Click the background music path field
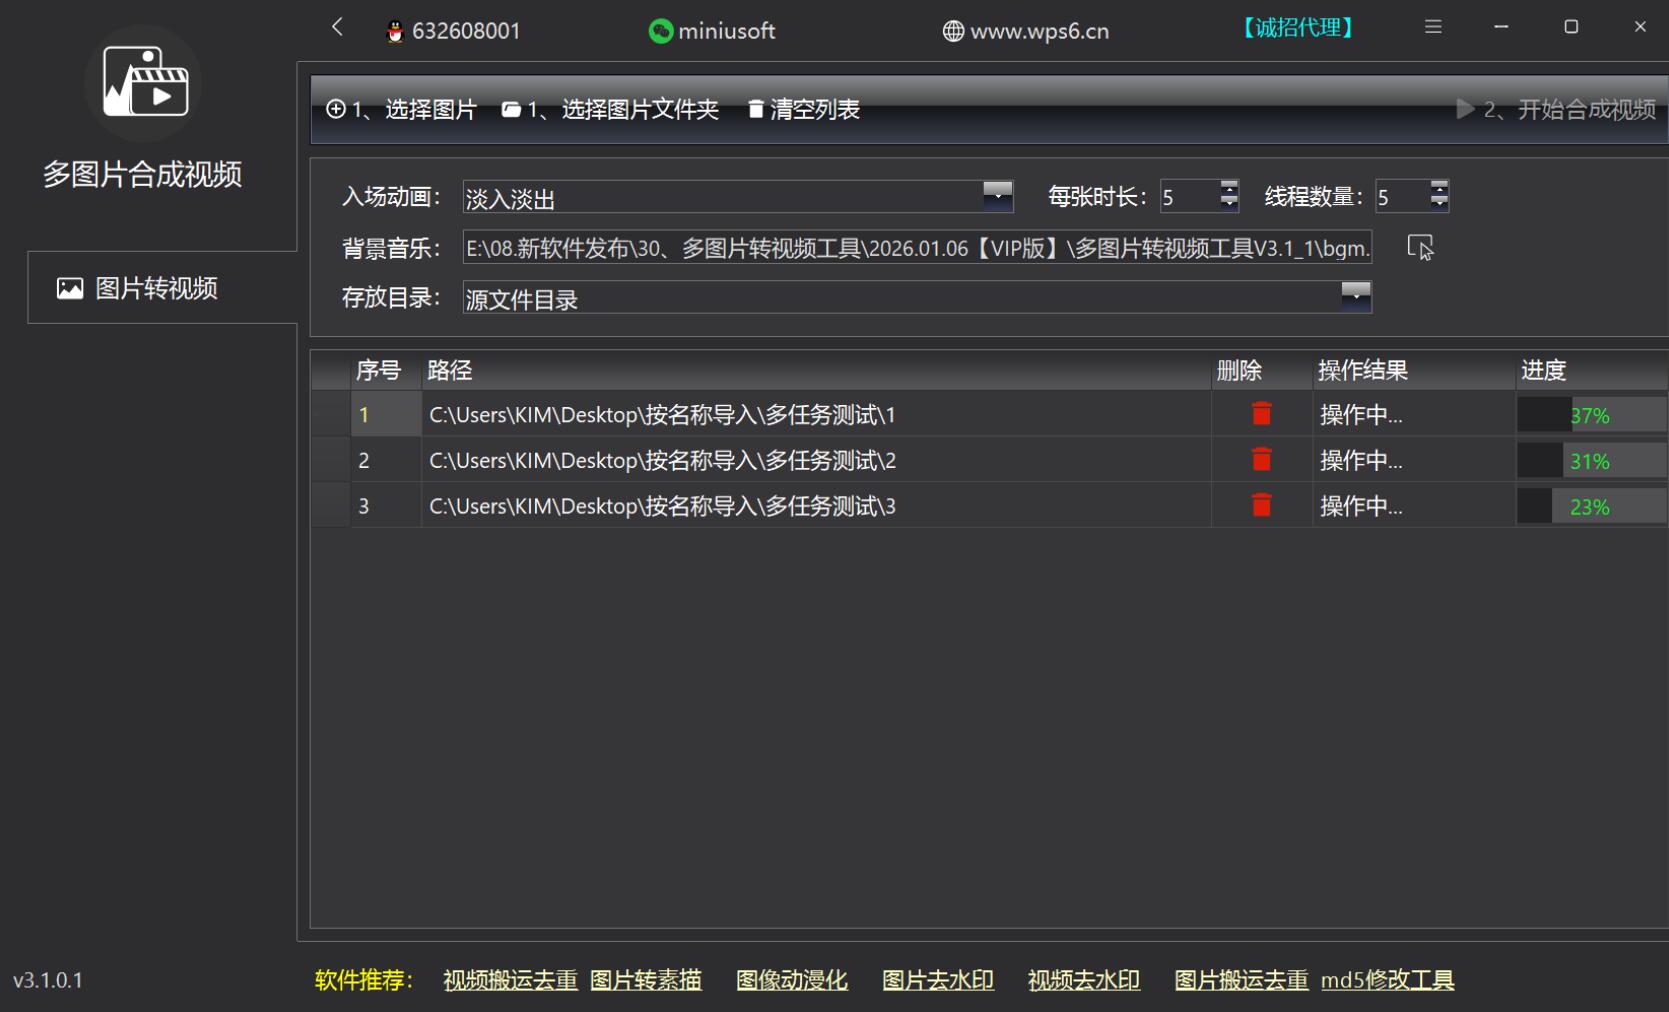1669x1012 pixels. click(x=916, y=248)
